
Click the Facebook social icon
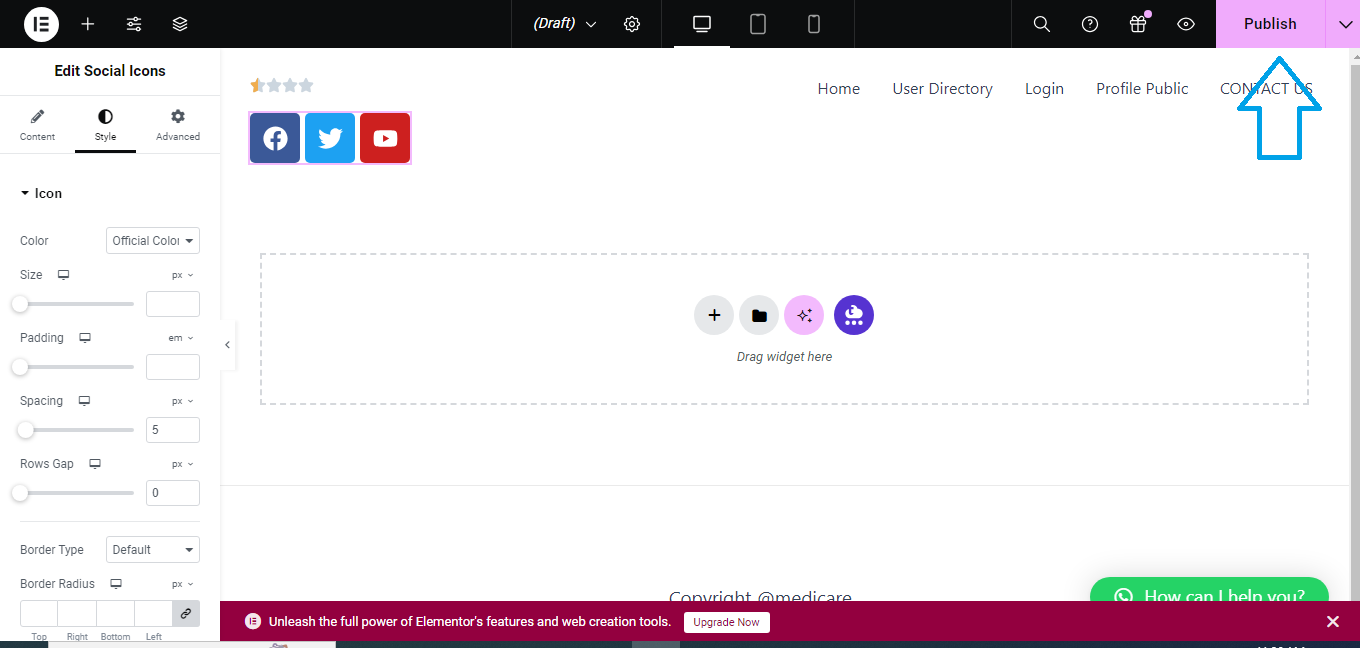pyautogui.click(x=275, y=138)
